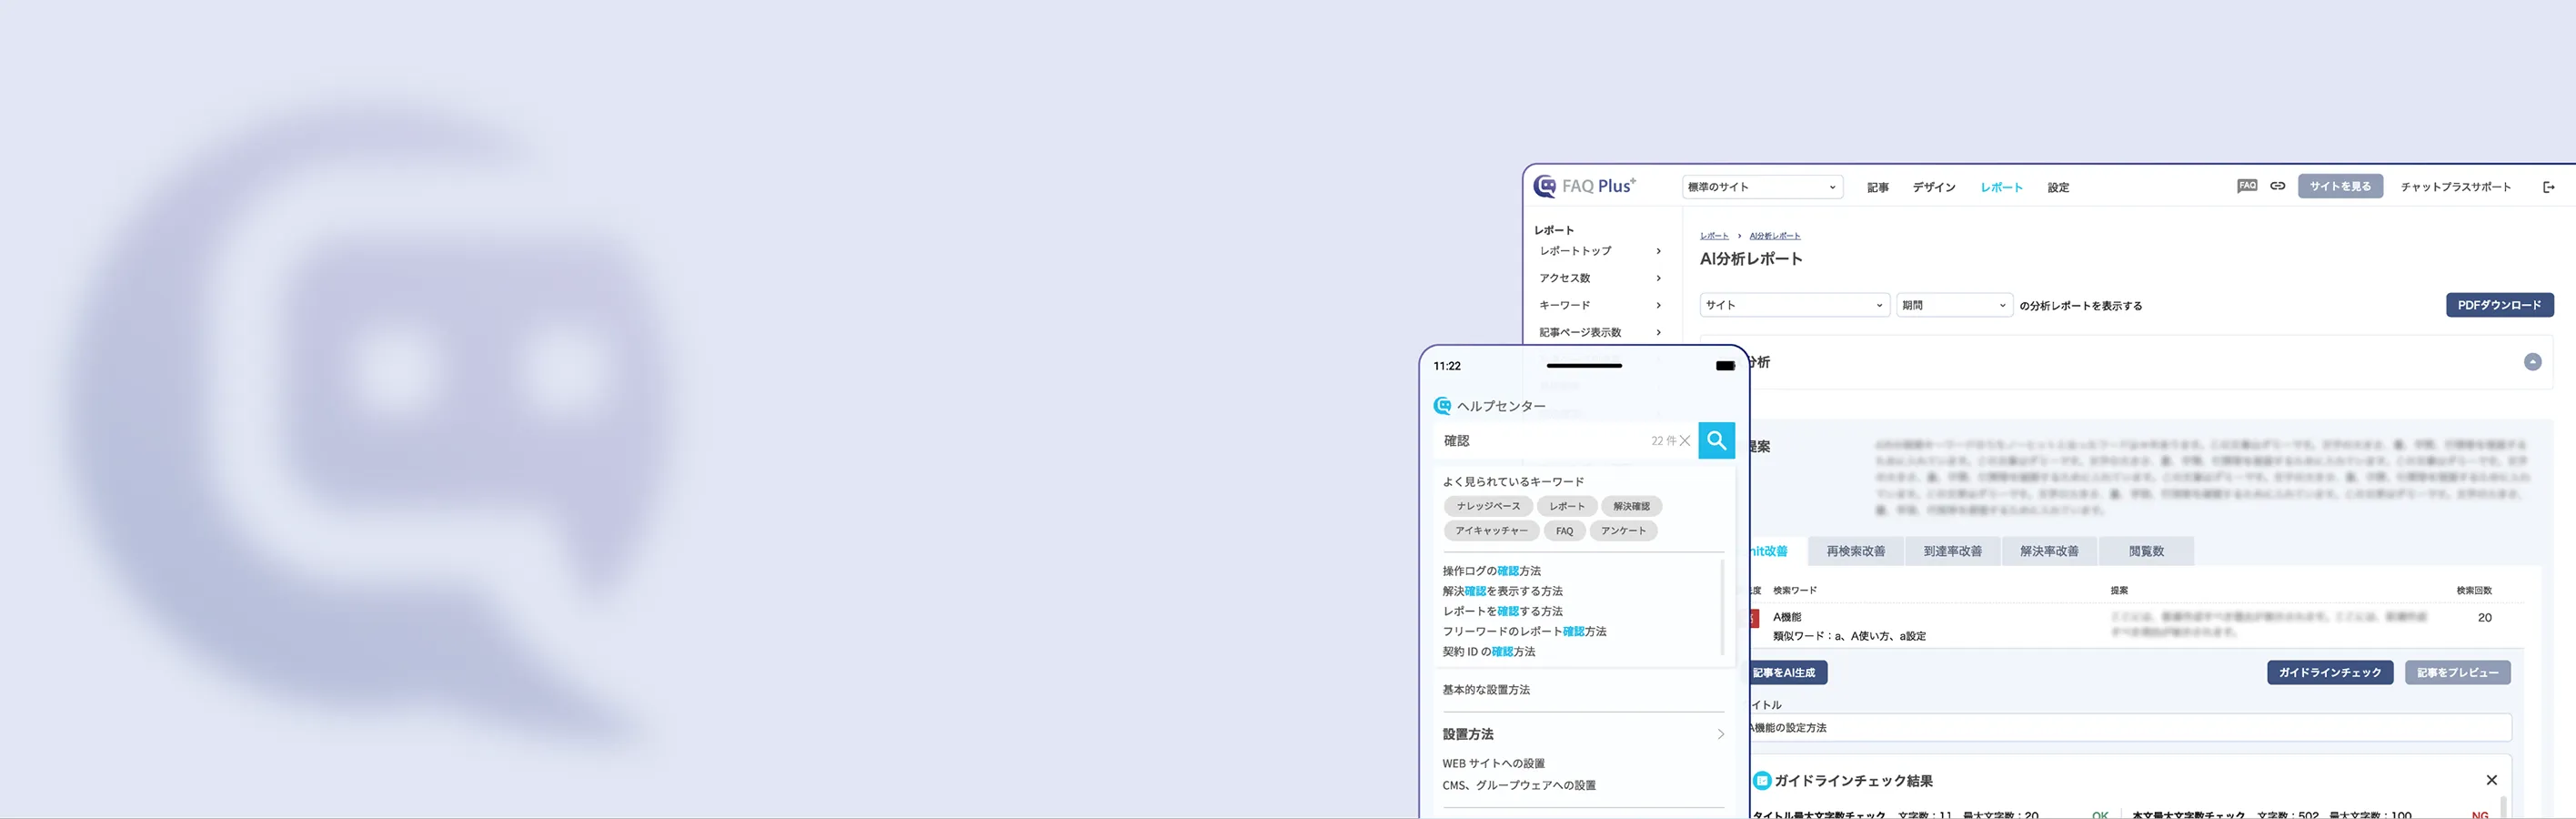Open the 標準のサイト dropdown

(x=1762, y=187)
